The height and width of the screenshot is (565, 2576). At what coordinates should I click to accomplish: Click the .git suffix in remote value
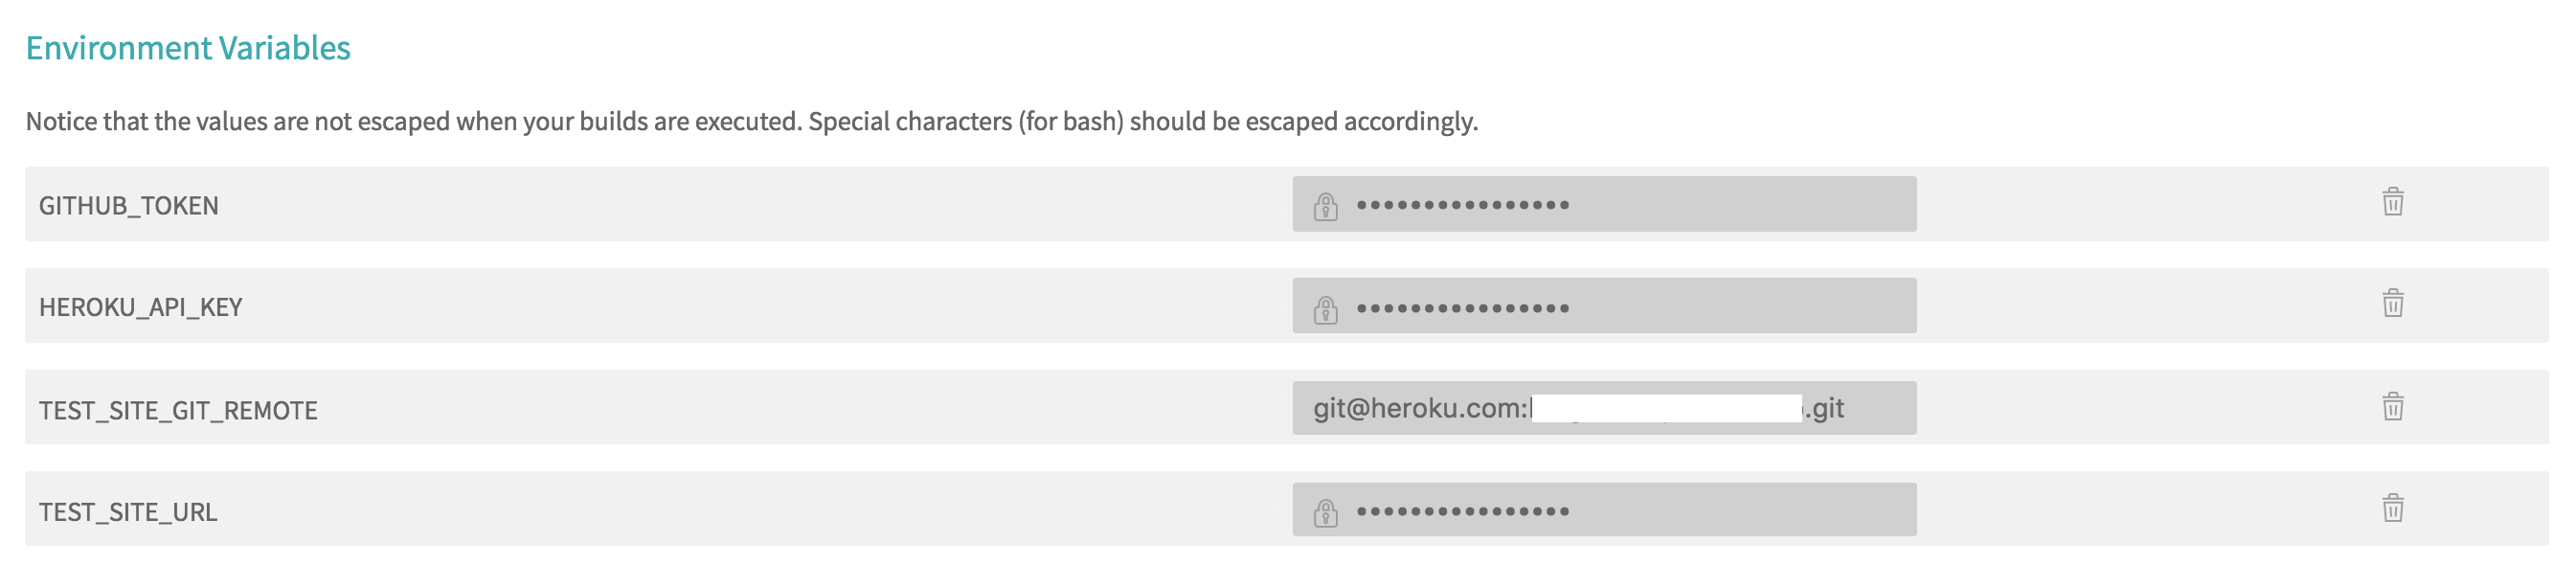pos(1825,408)
